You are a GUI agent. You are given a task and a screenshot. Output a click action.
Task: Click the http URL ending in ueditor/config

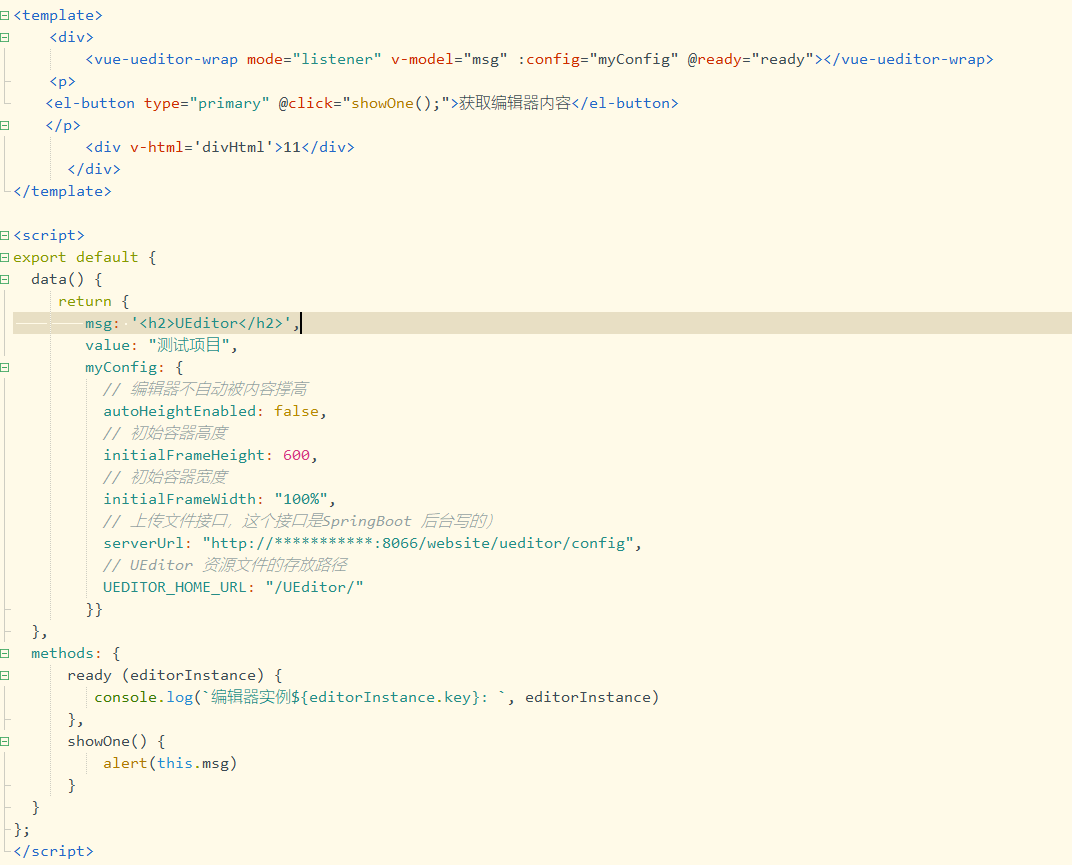coord(418,543)
